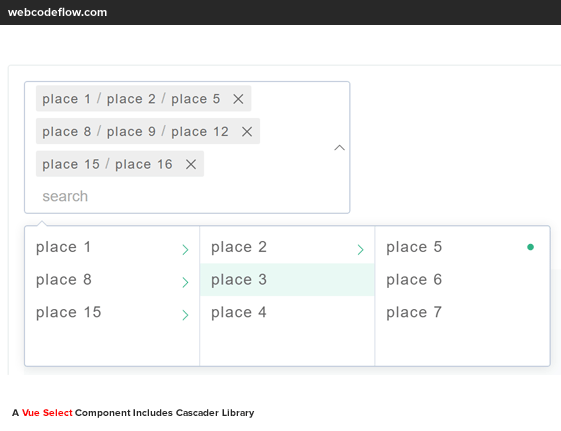Image resolution: width=561 pixels, height=431 pixels.
Task: Click Component Includes Cascader Library caption
Action: coord(165,413)
